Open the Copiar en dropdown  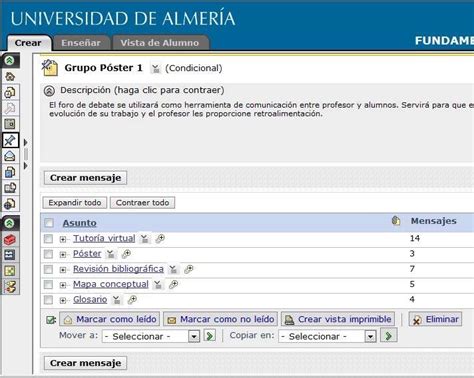tap(327, 336)
